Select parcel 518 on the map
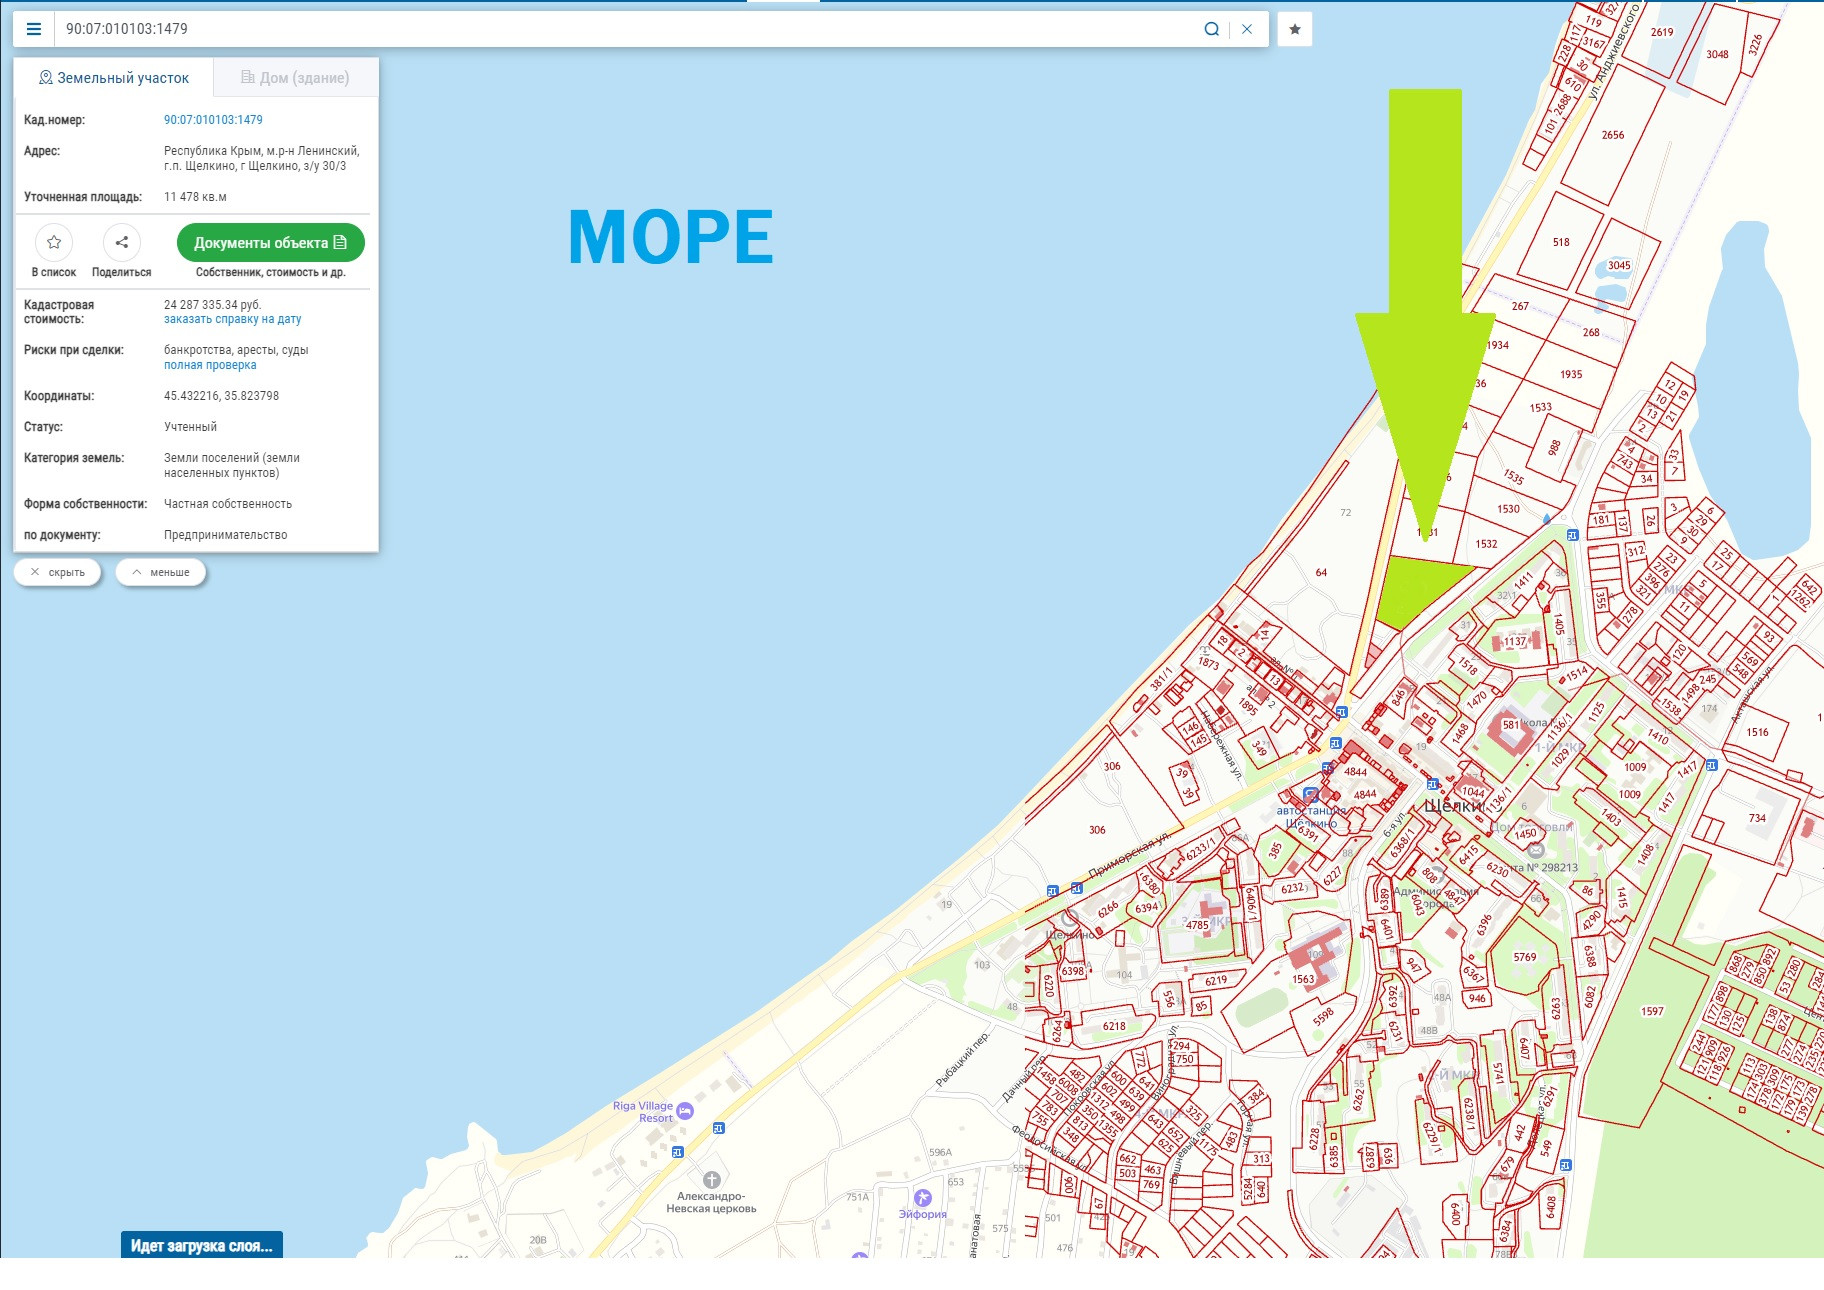This screenshot has width=1824, height=1290. [1561, 242]
